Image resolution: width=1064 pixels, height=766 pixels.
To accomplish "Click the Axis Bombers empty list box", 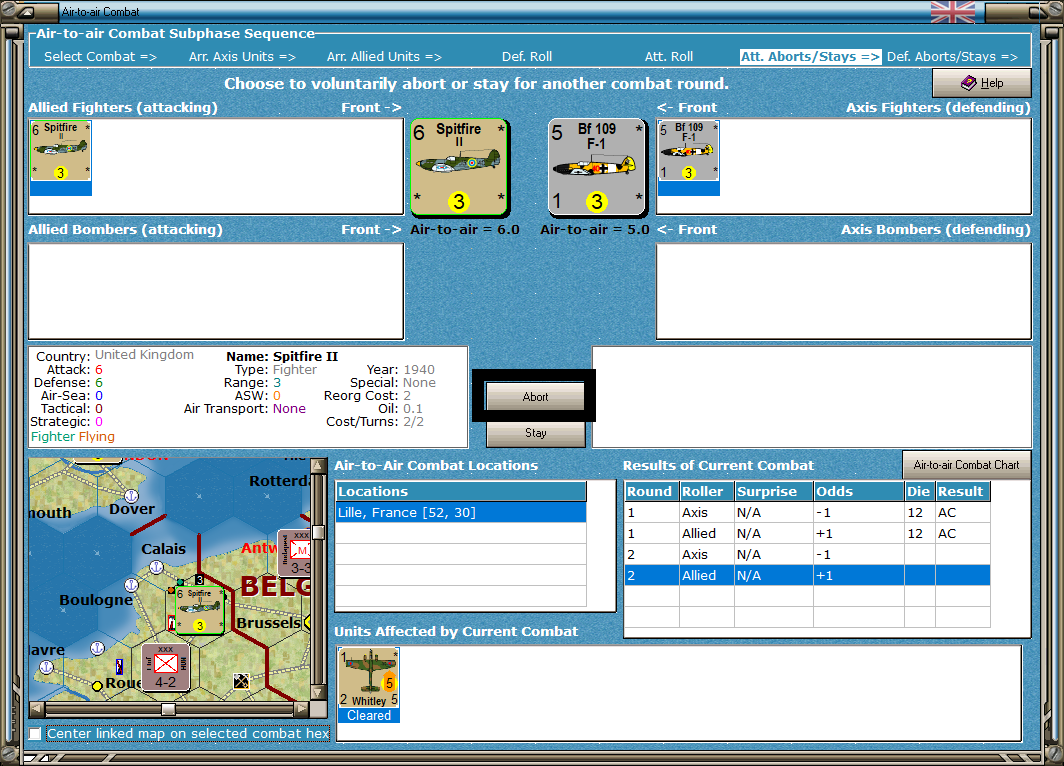I will coord(843,291).
